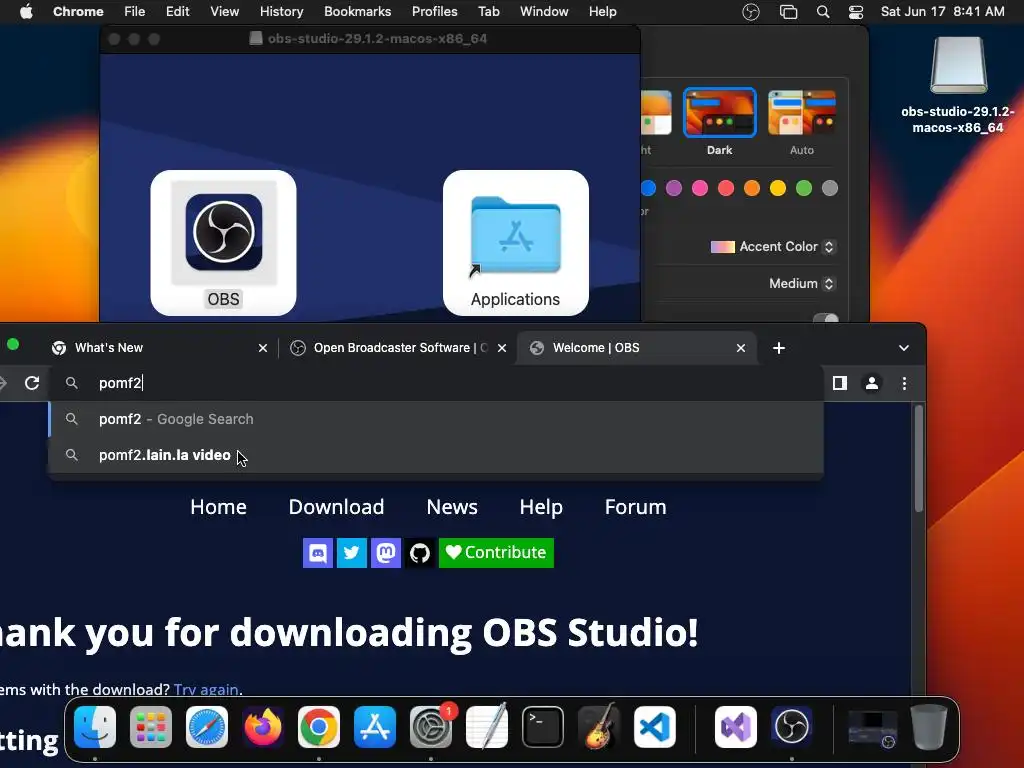Open the App Store dock icon
The image size is (1024, 768).
coord(375,727)
